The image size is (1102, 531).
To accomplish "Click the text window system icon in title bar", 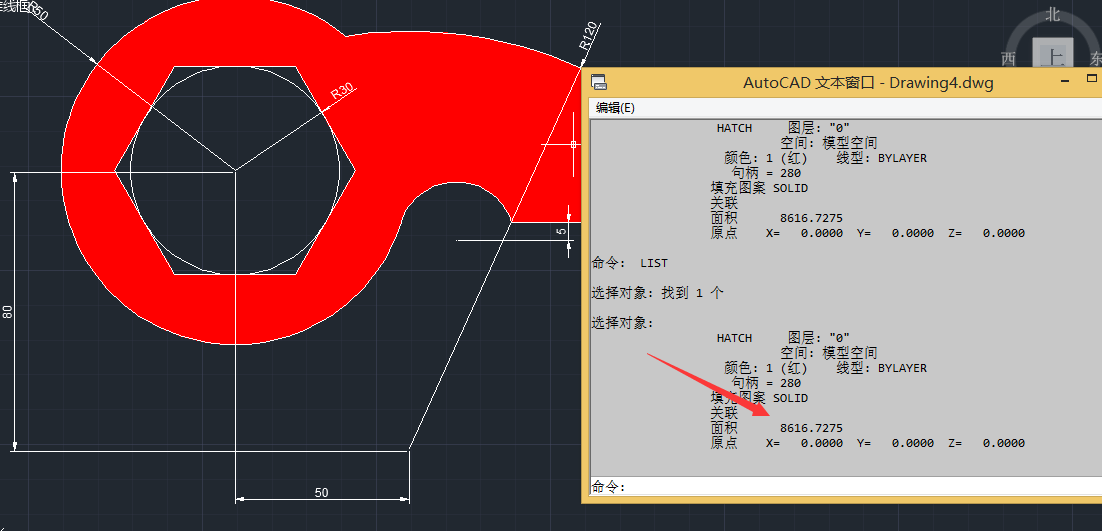I will tap(598, 82).
